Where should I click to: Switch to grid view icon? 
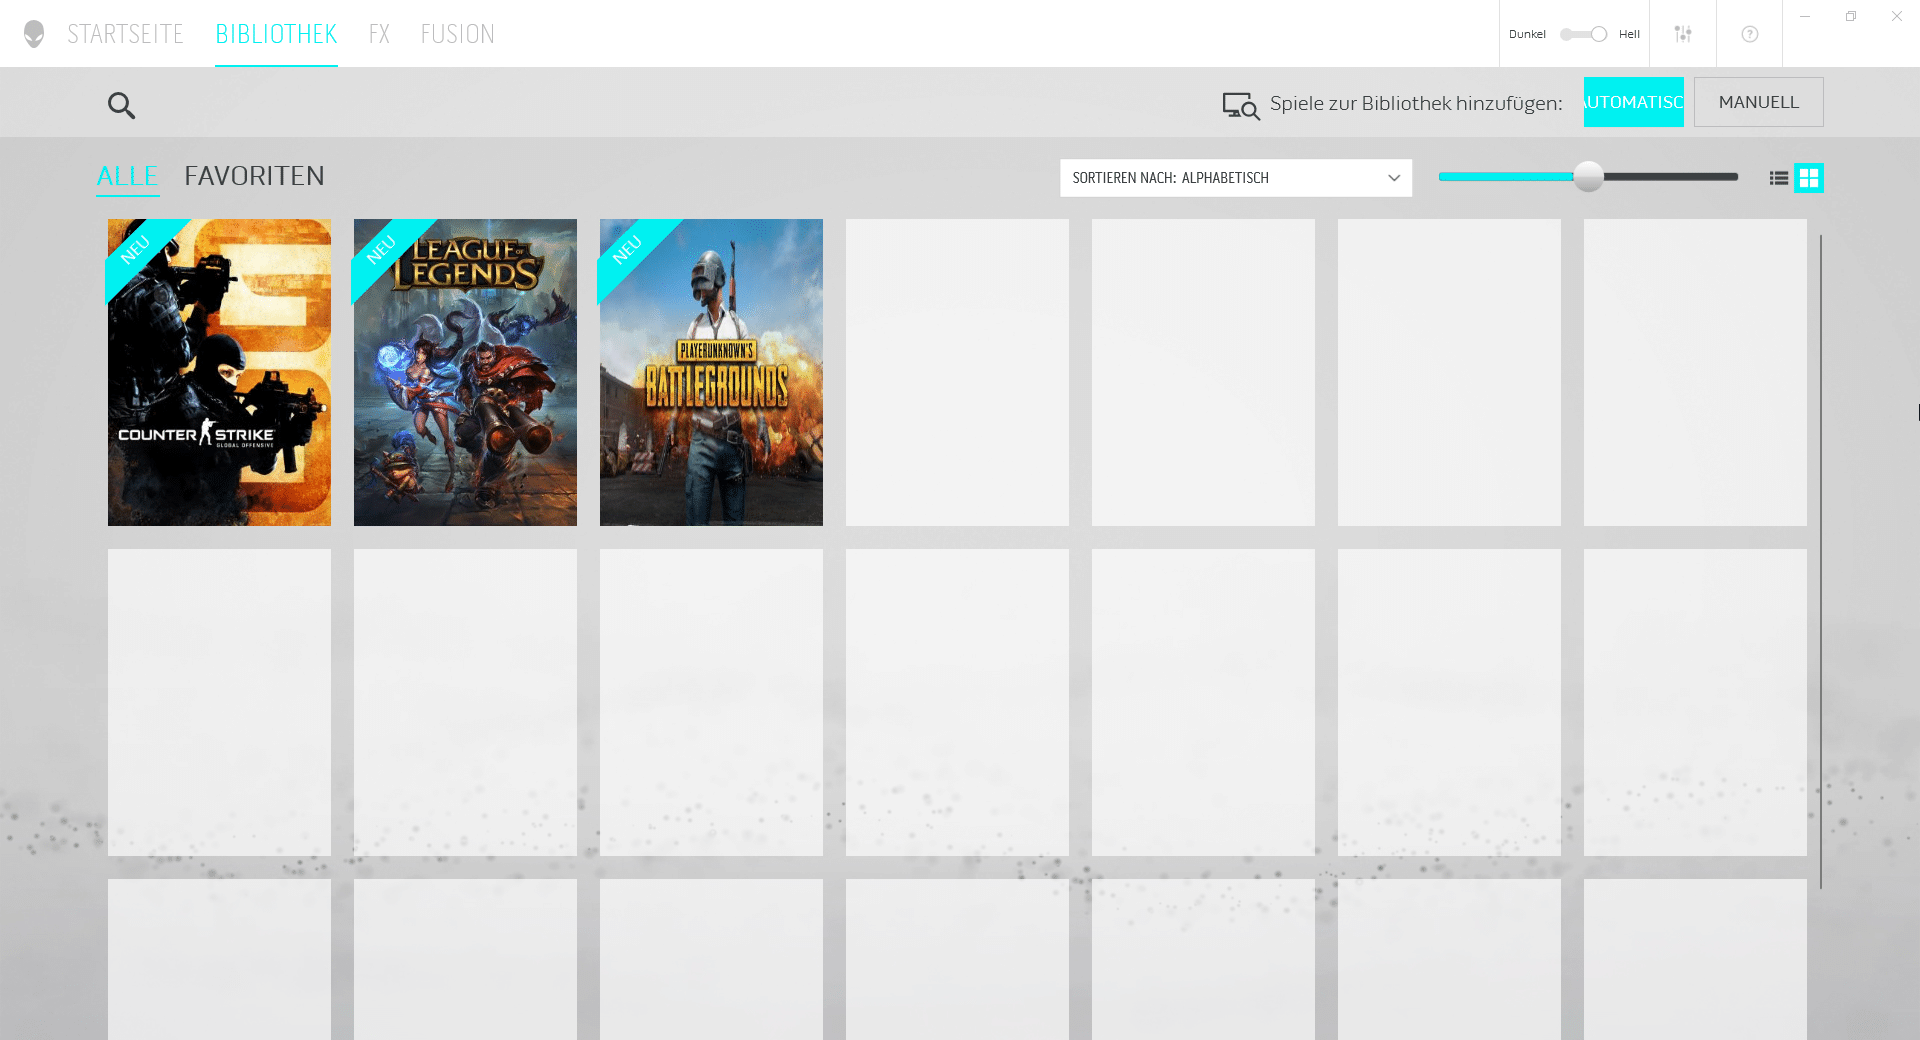(1808, 178)
